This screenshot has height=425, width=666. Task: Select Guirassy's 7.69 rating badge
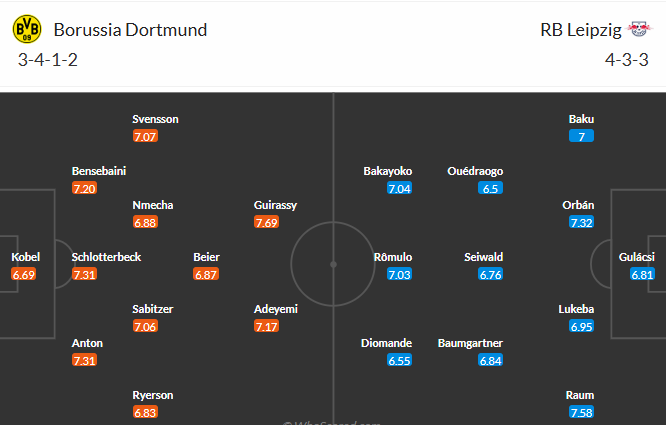coord(266,223)
